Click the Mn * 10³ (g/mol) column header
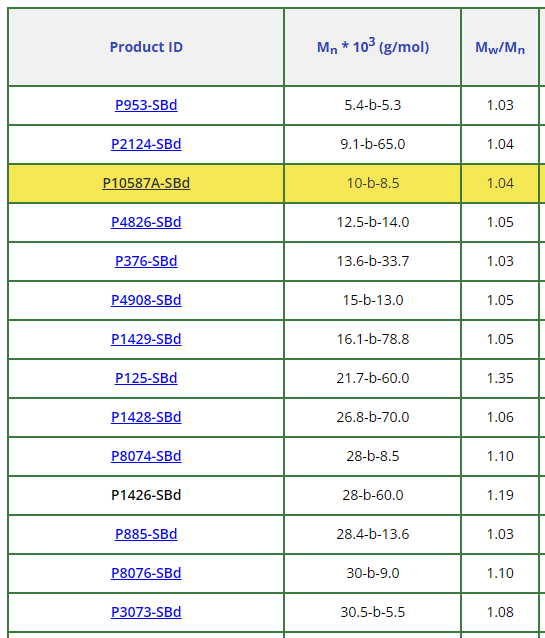This screenshot has height=638, width=545. (x=373, y=47)
